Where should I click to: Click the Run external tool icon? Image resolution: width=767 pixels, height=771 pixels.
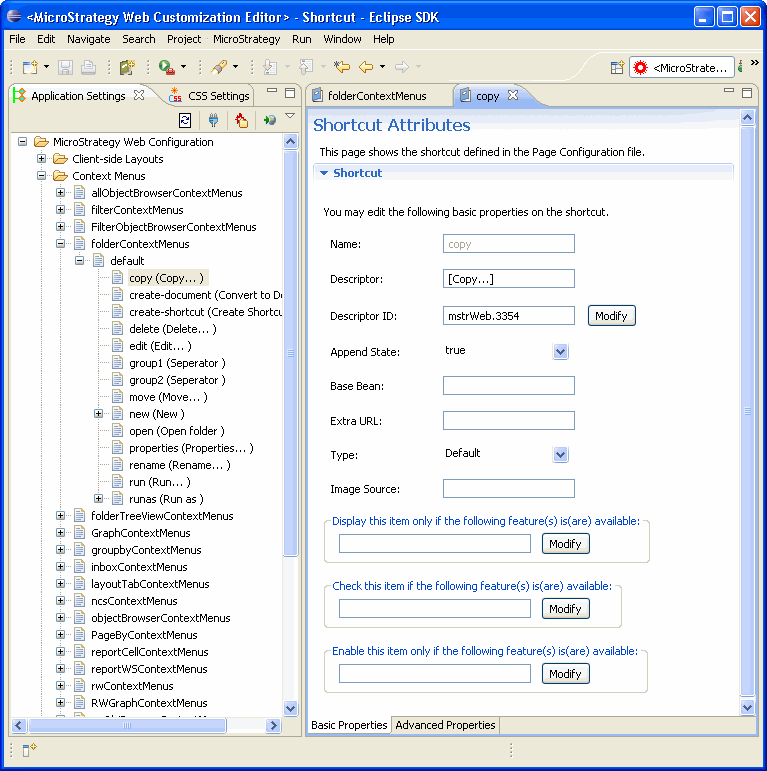(167, 67)
